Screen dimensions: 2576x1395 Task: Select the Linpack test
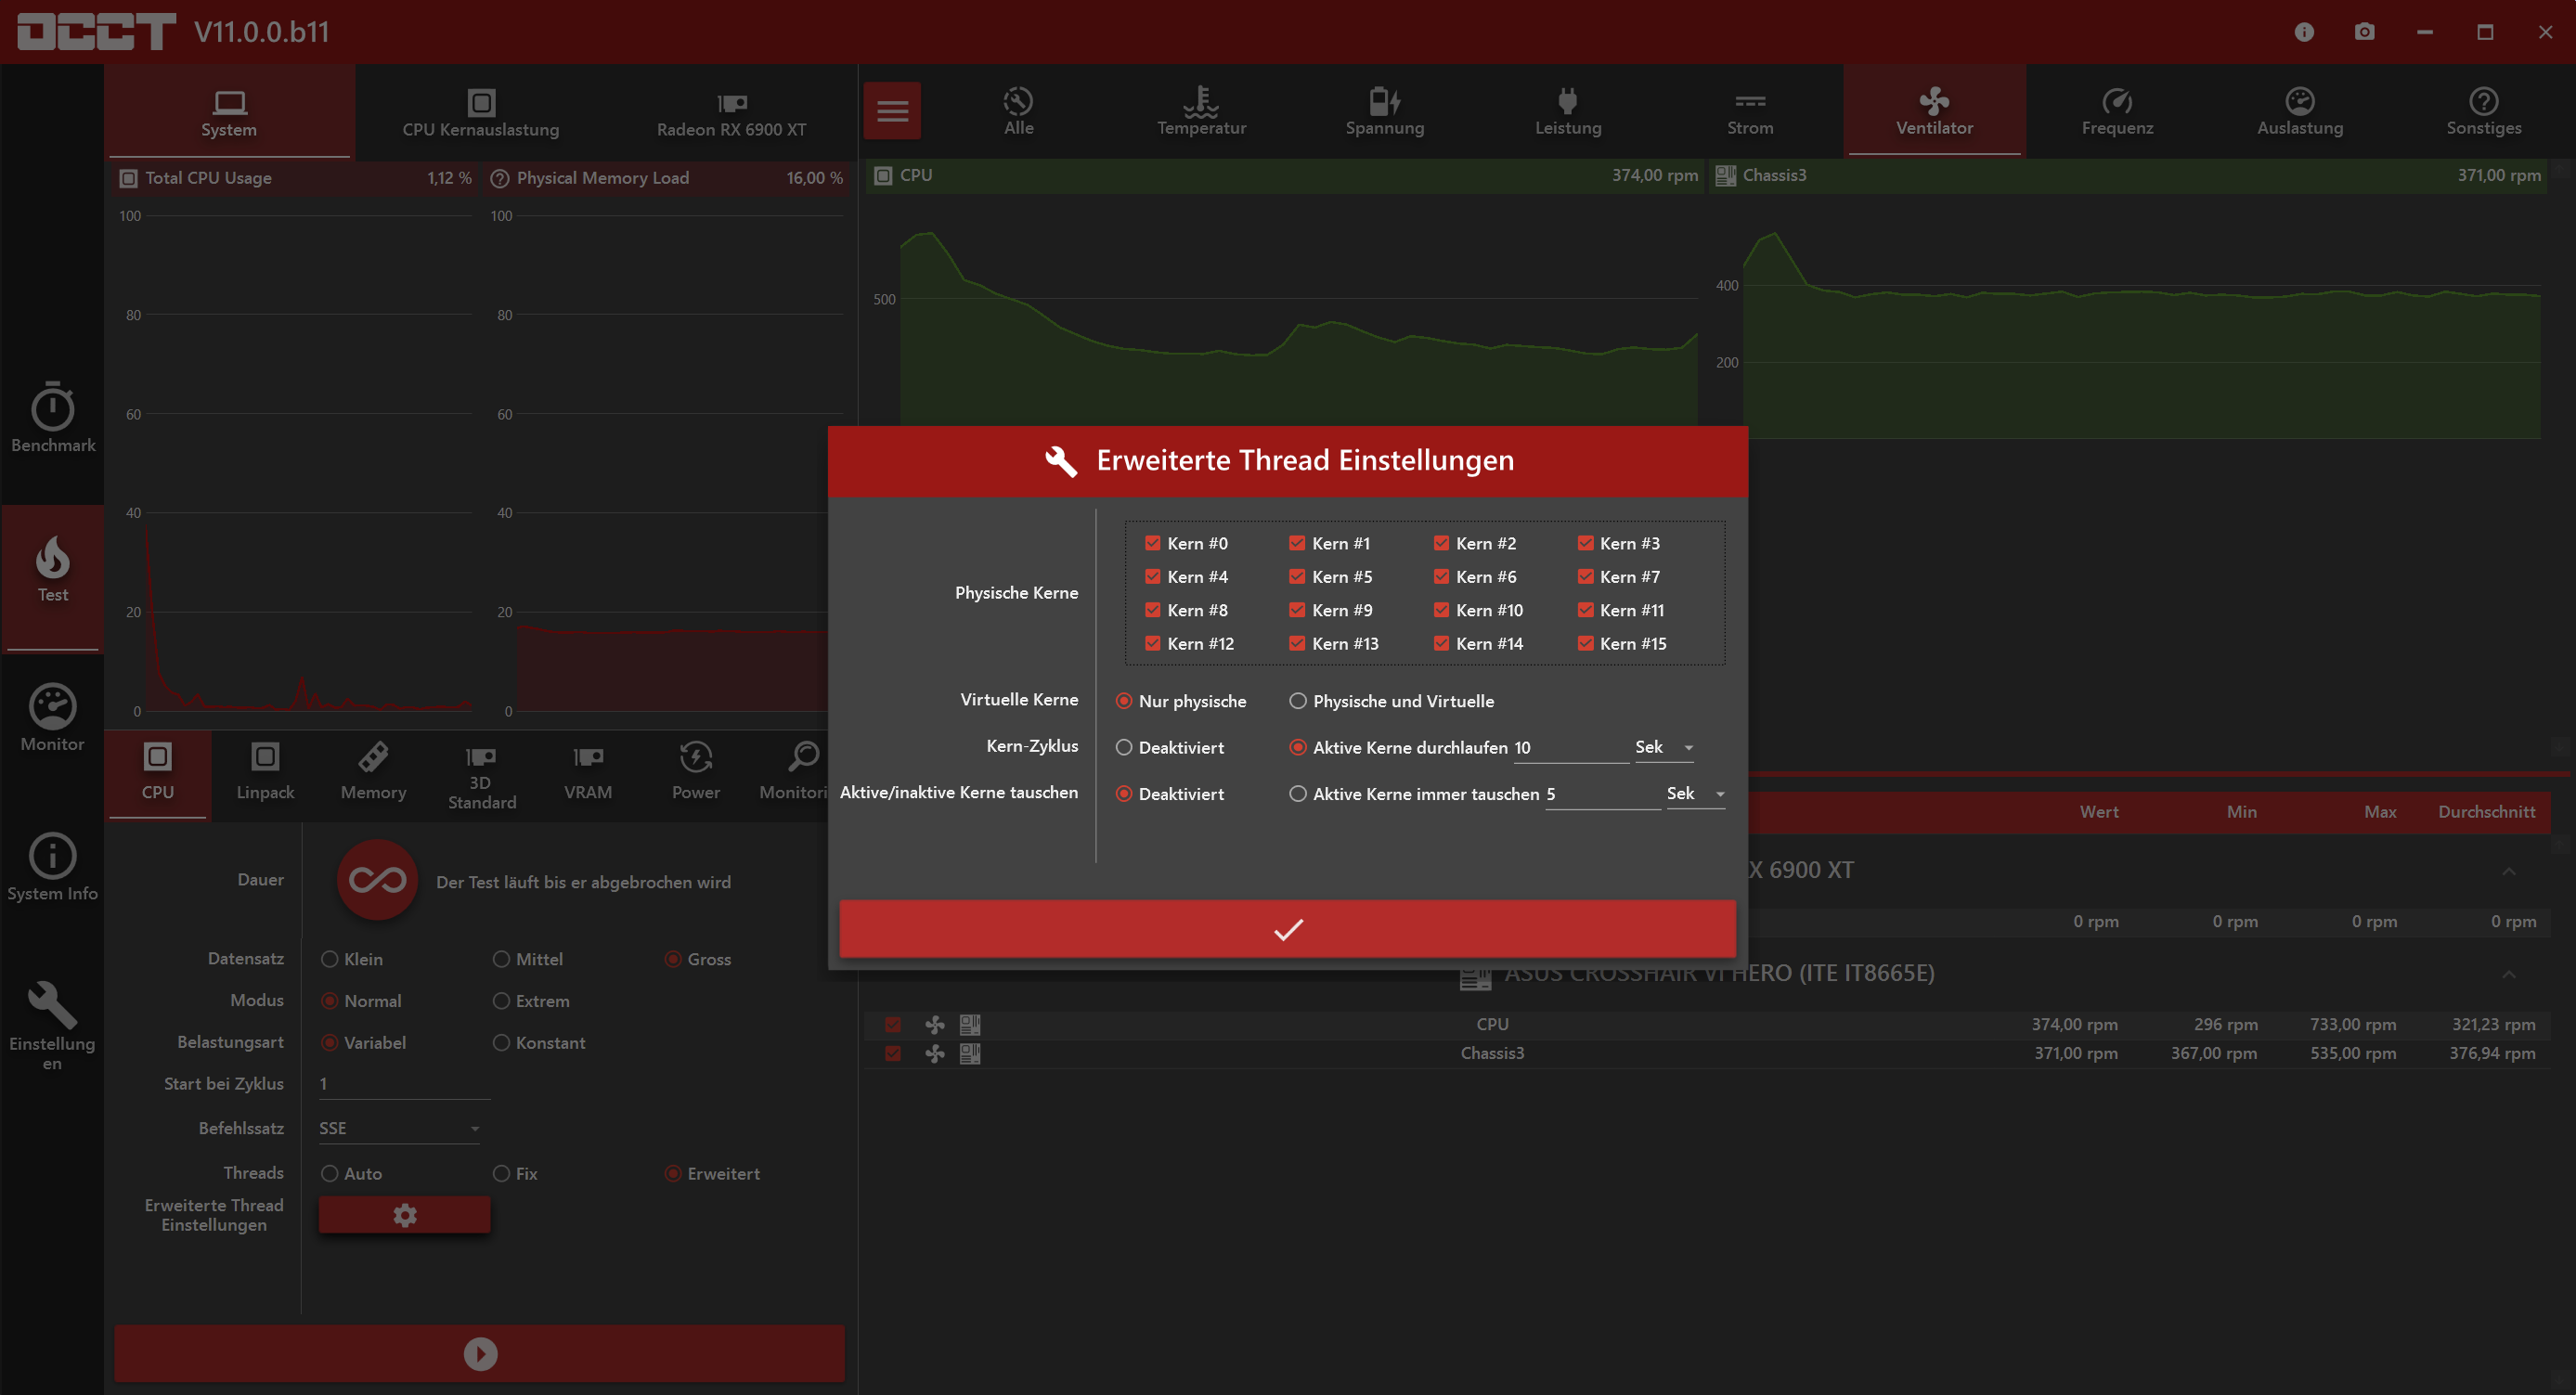265,771
